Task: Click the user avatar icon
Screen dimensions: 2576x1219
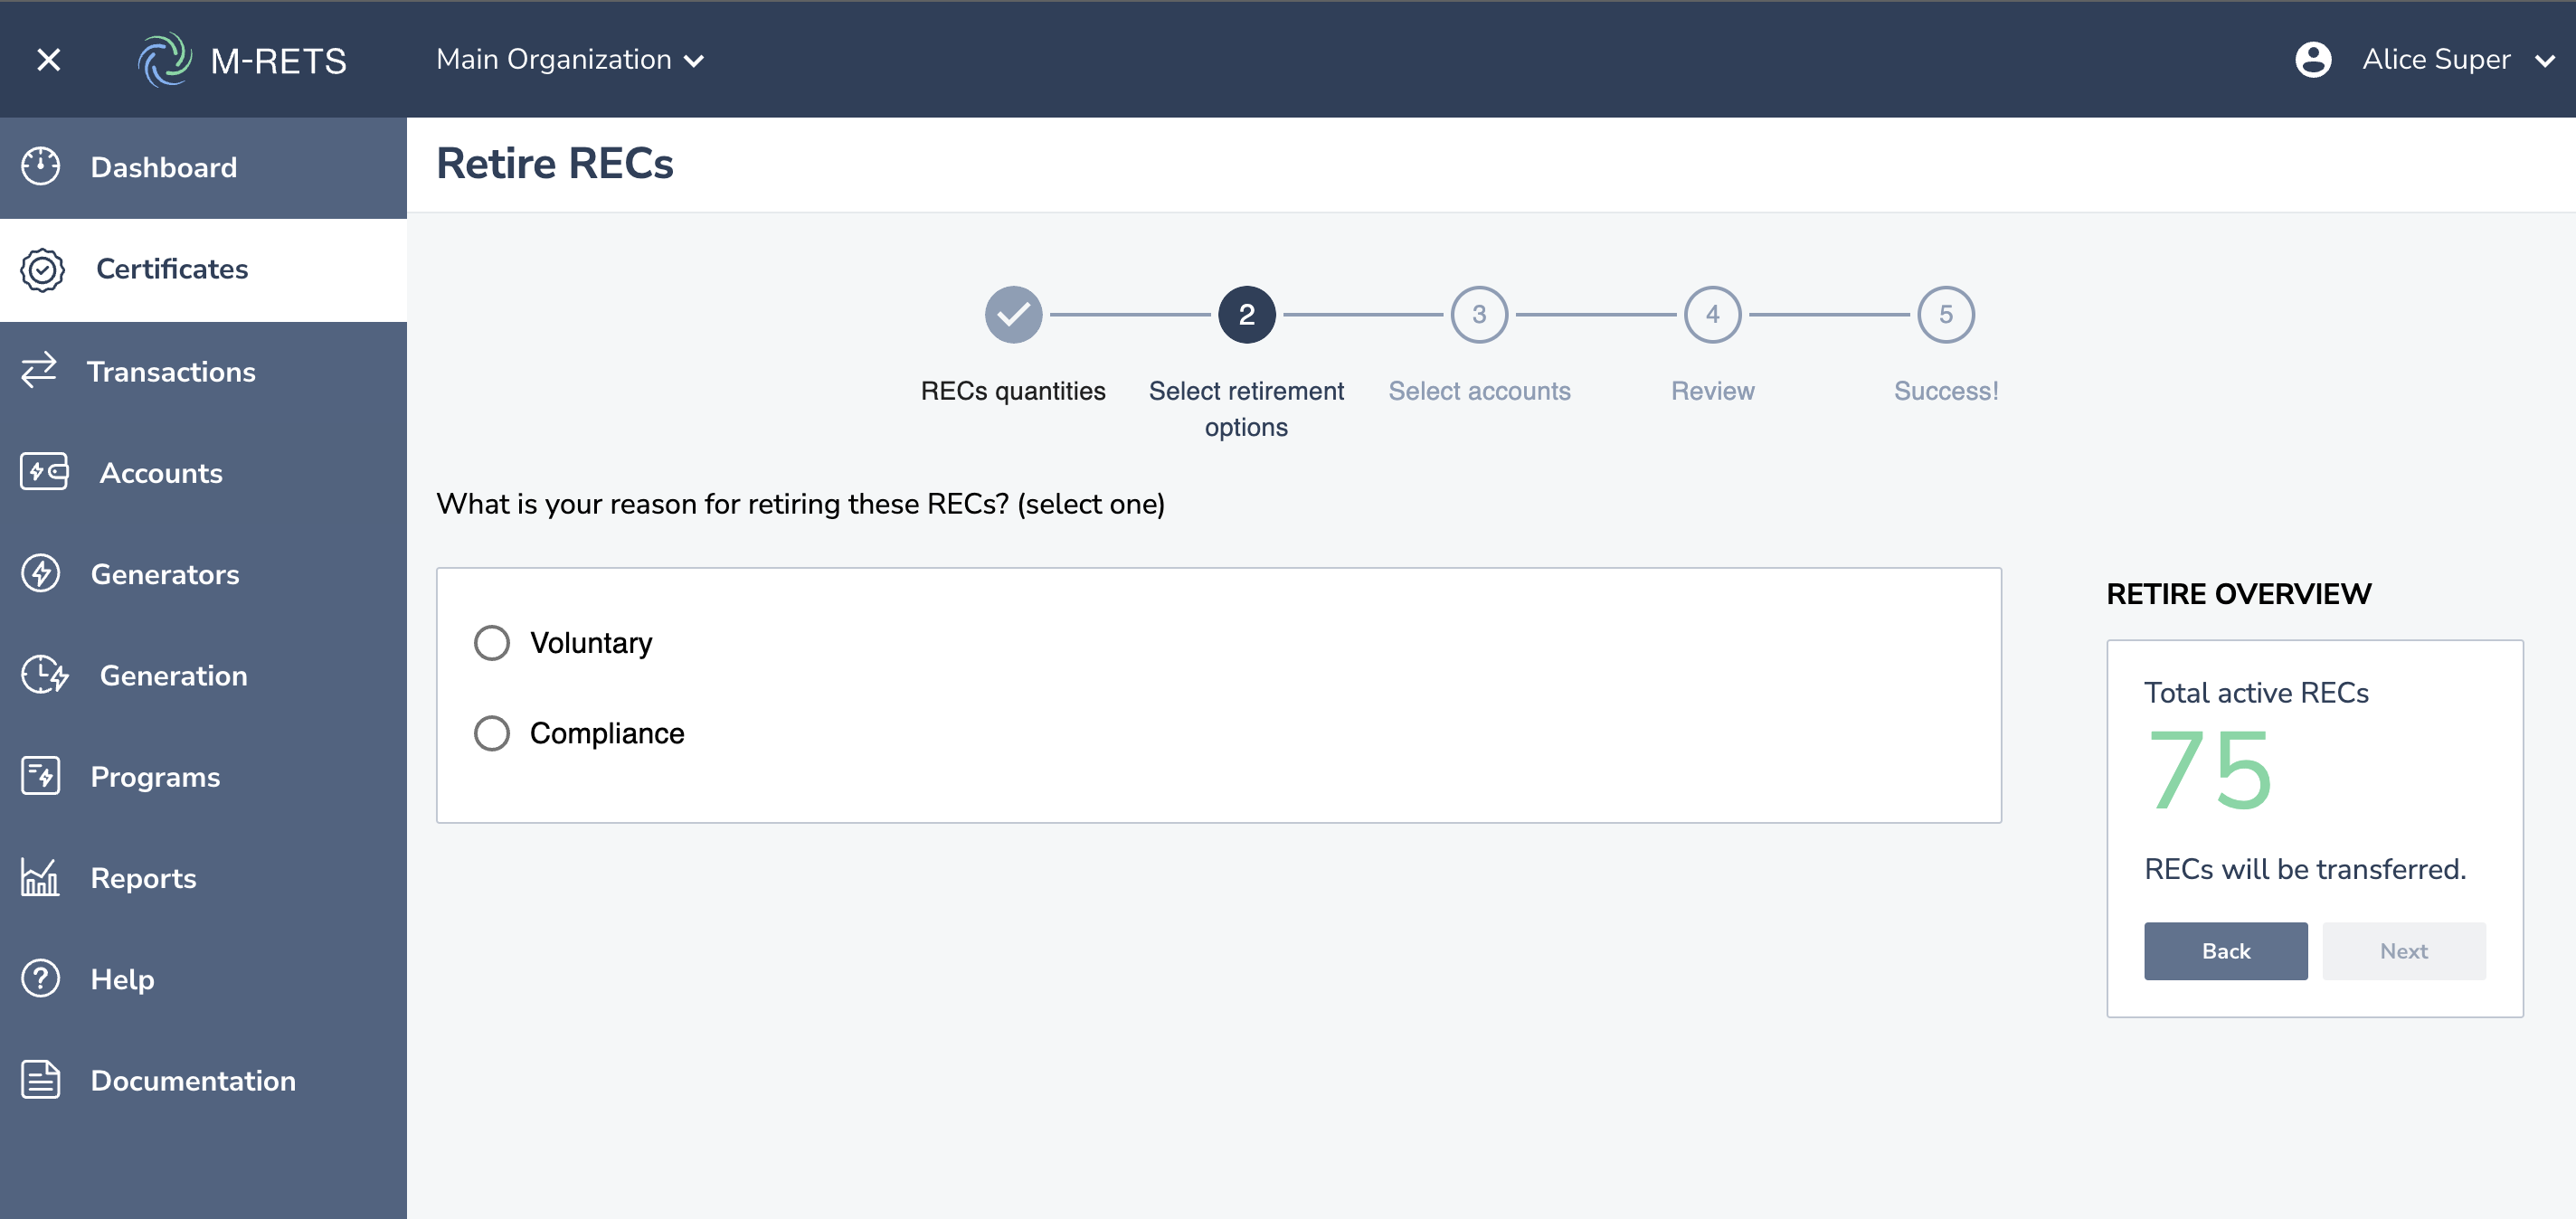Action: (2312, 60)
